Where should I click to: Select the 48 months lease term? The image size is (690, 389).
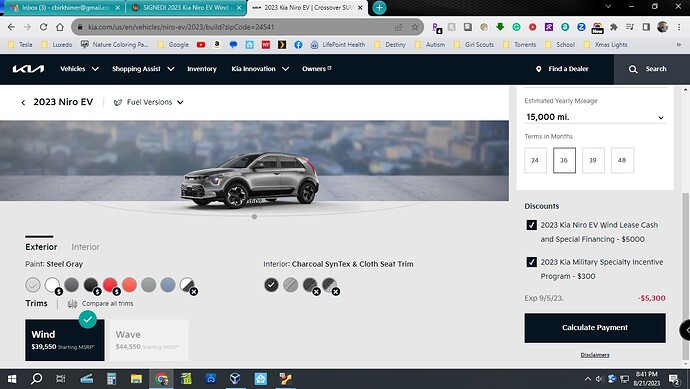pos(622,160)
